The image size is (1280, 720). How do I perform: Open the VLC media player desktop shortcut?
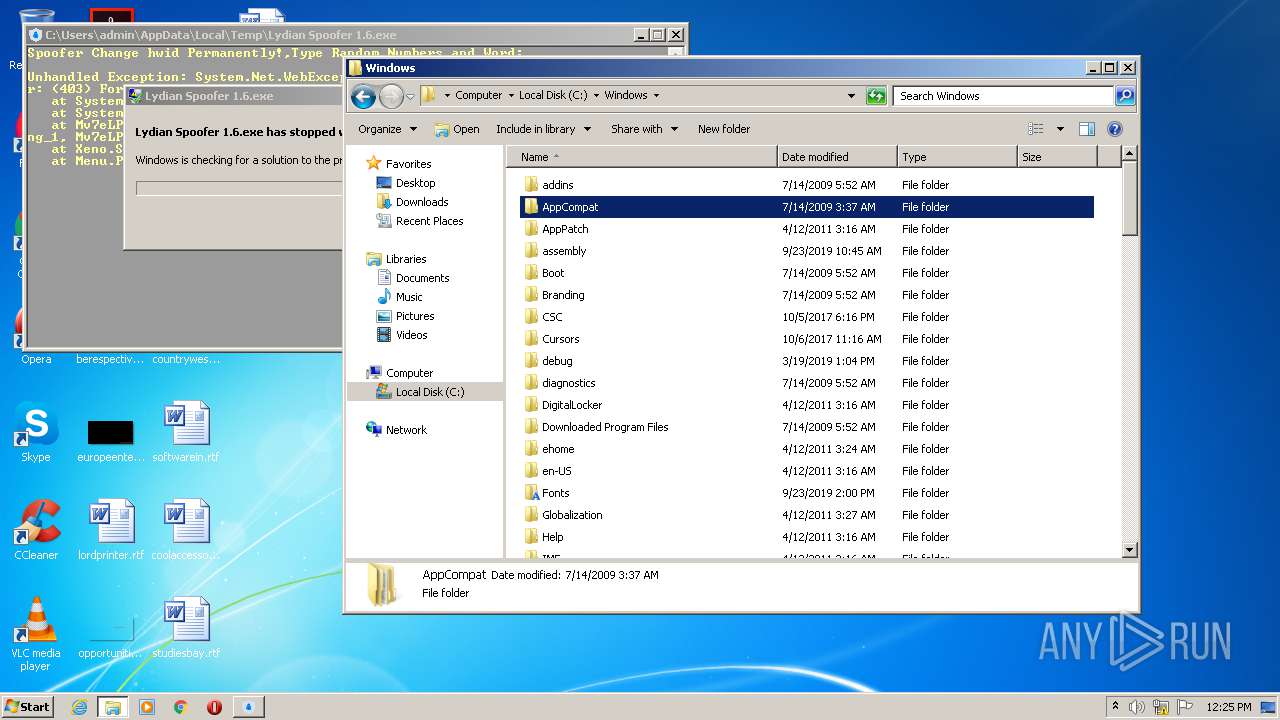(x=36, y=635)
